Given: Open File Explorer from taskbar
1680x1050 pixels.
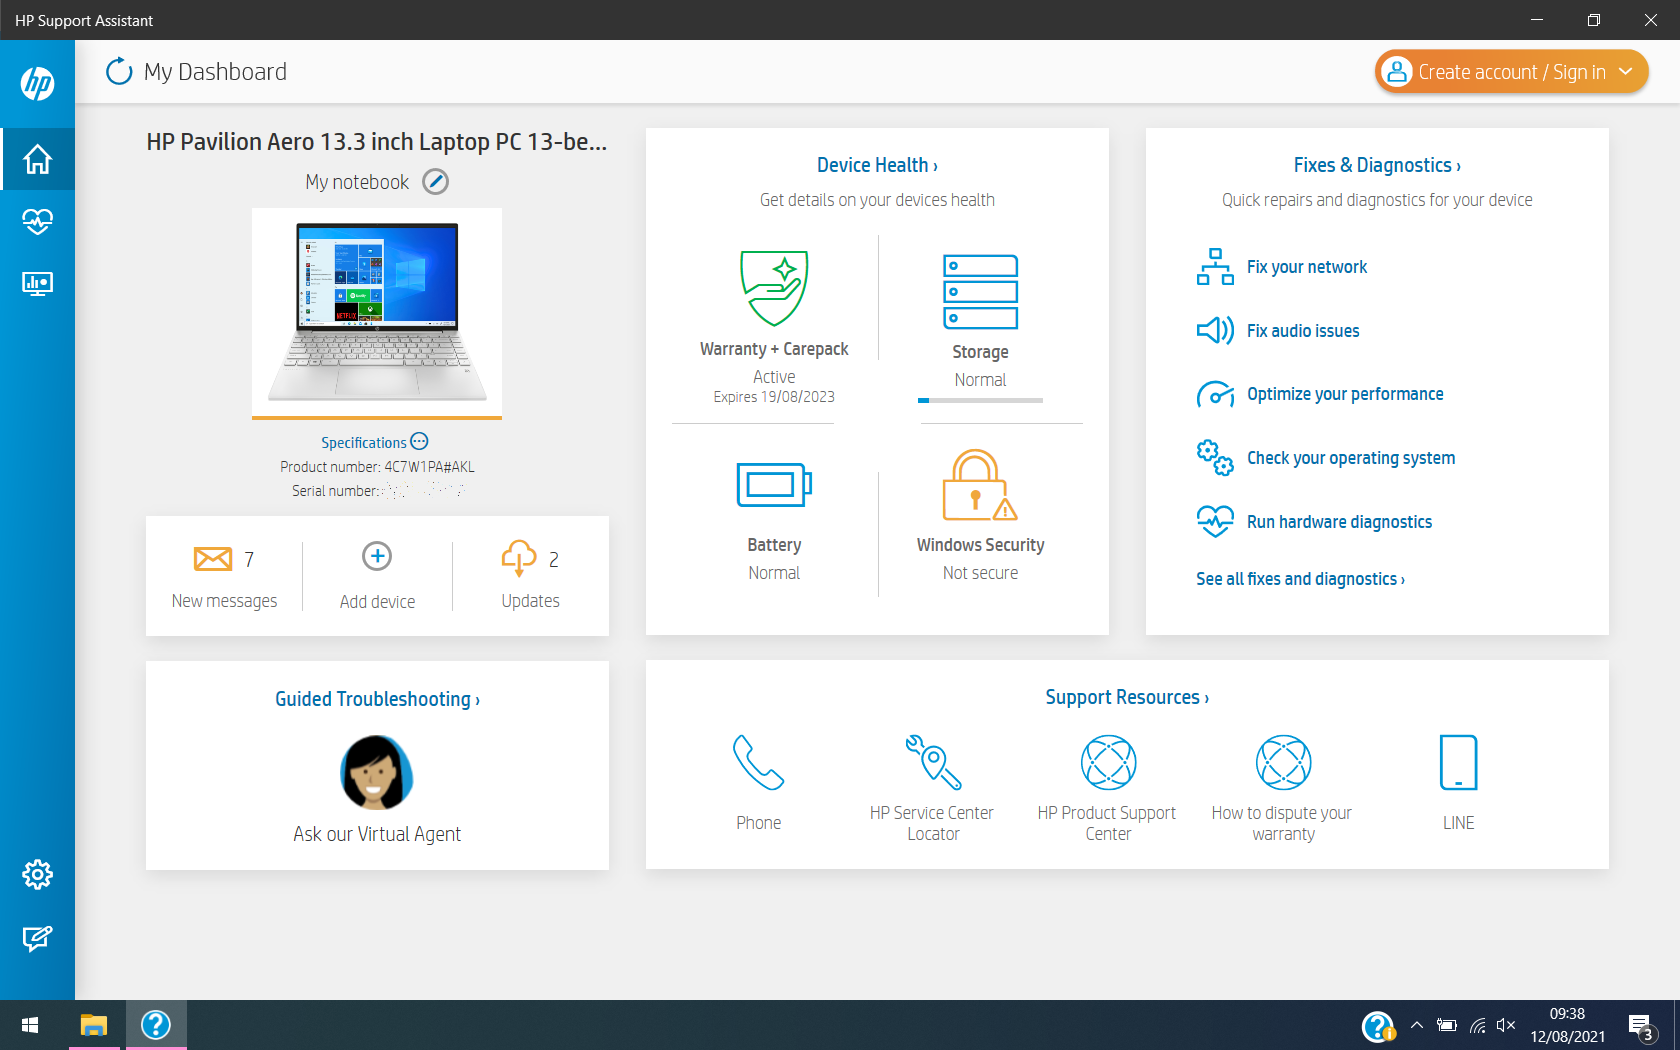Looking at the screenshot, I should tap(94, 1025).
